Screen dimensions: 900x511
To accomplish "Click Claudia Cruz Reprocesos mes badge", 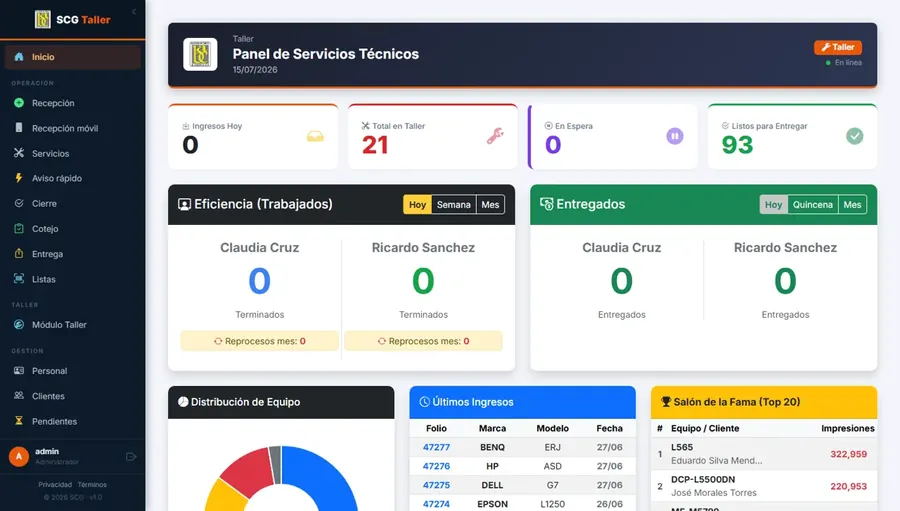I will point(259,341).
